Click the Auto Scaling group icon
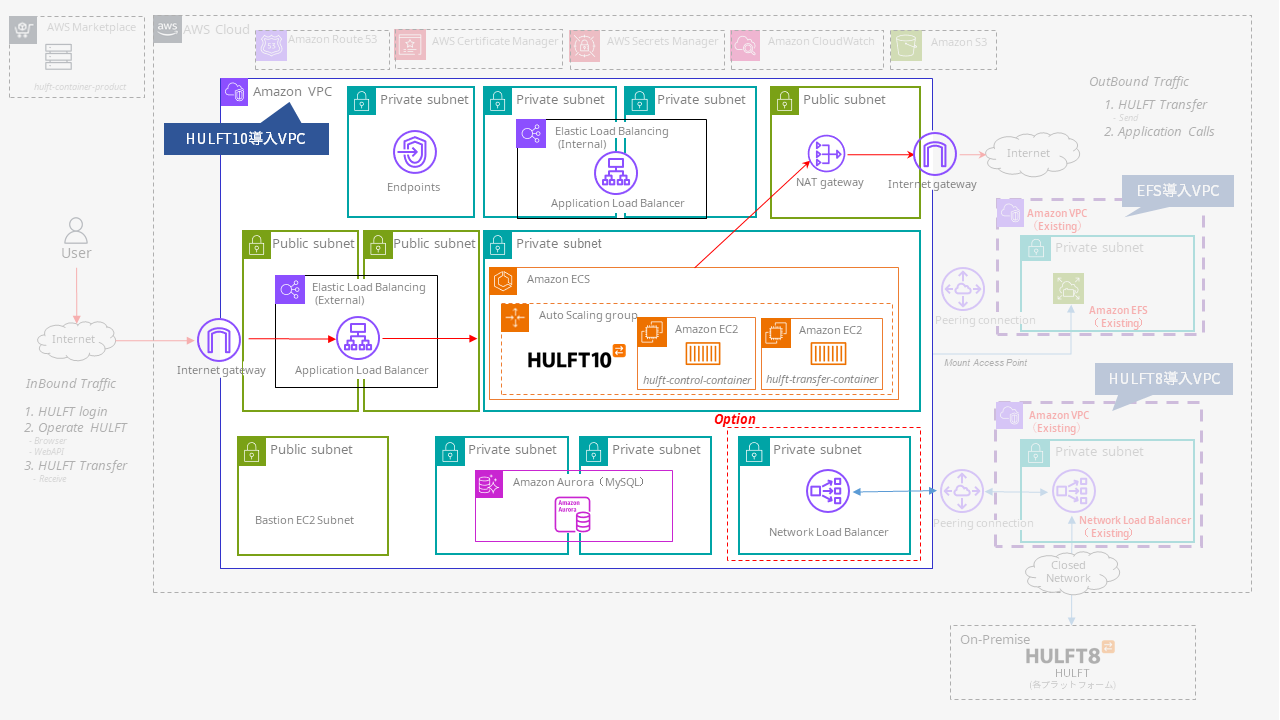Image resolution: width=1280 pixels, height=720 pixels. coord(515,316)
